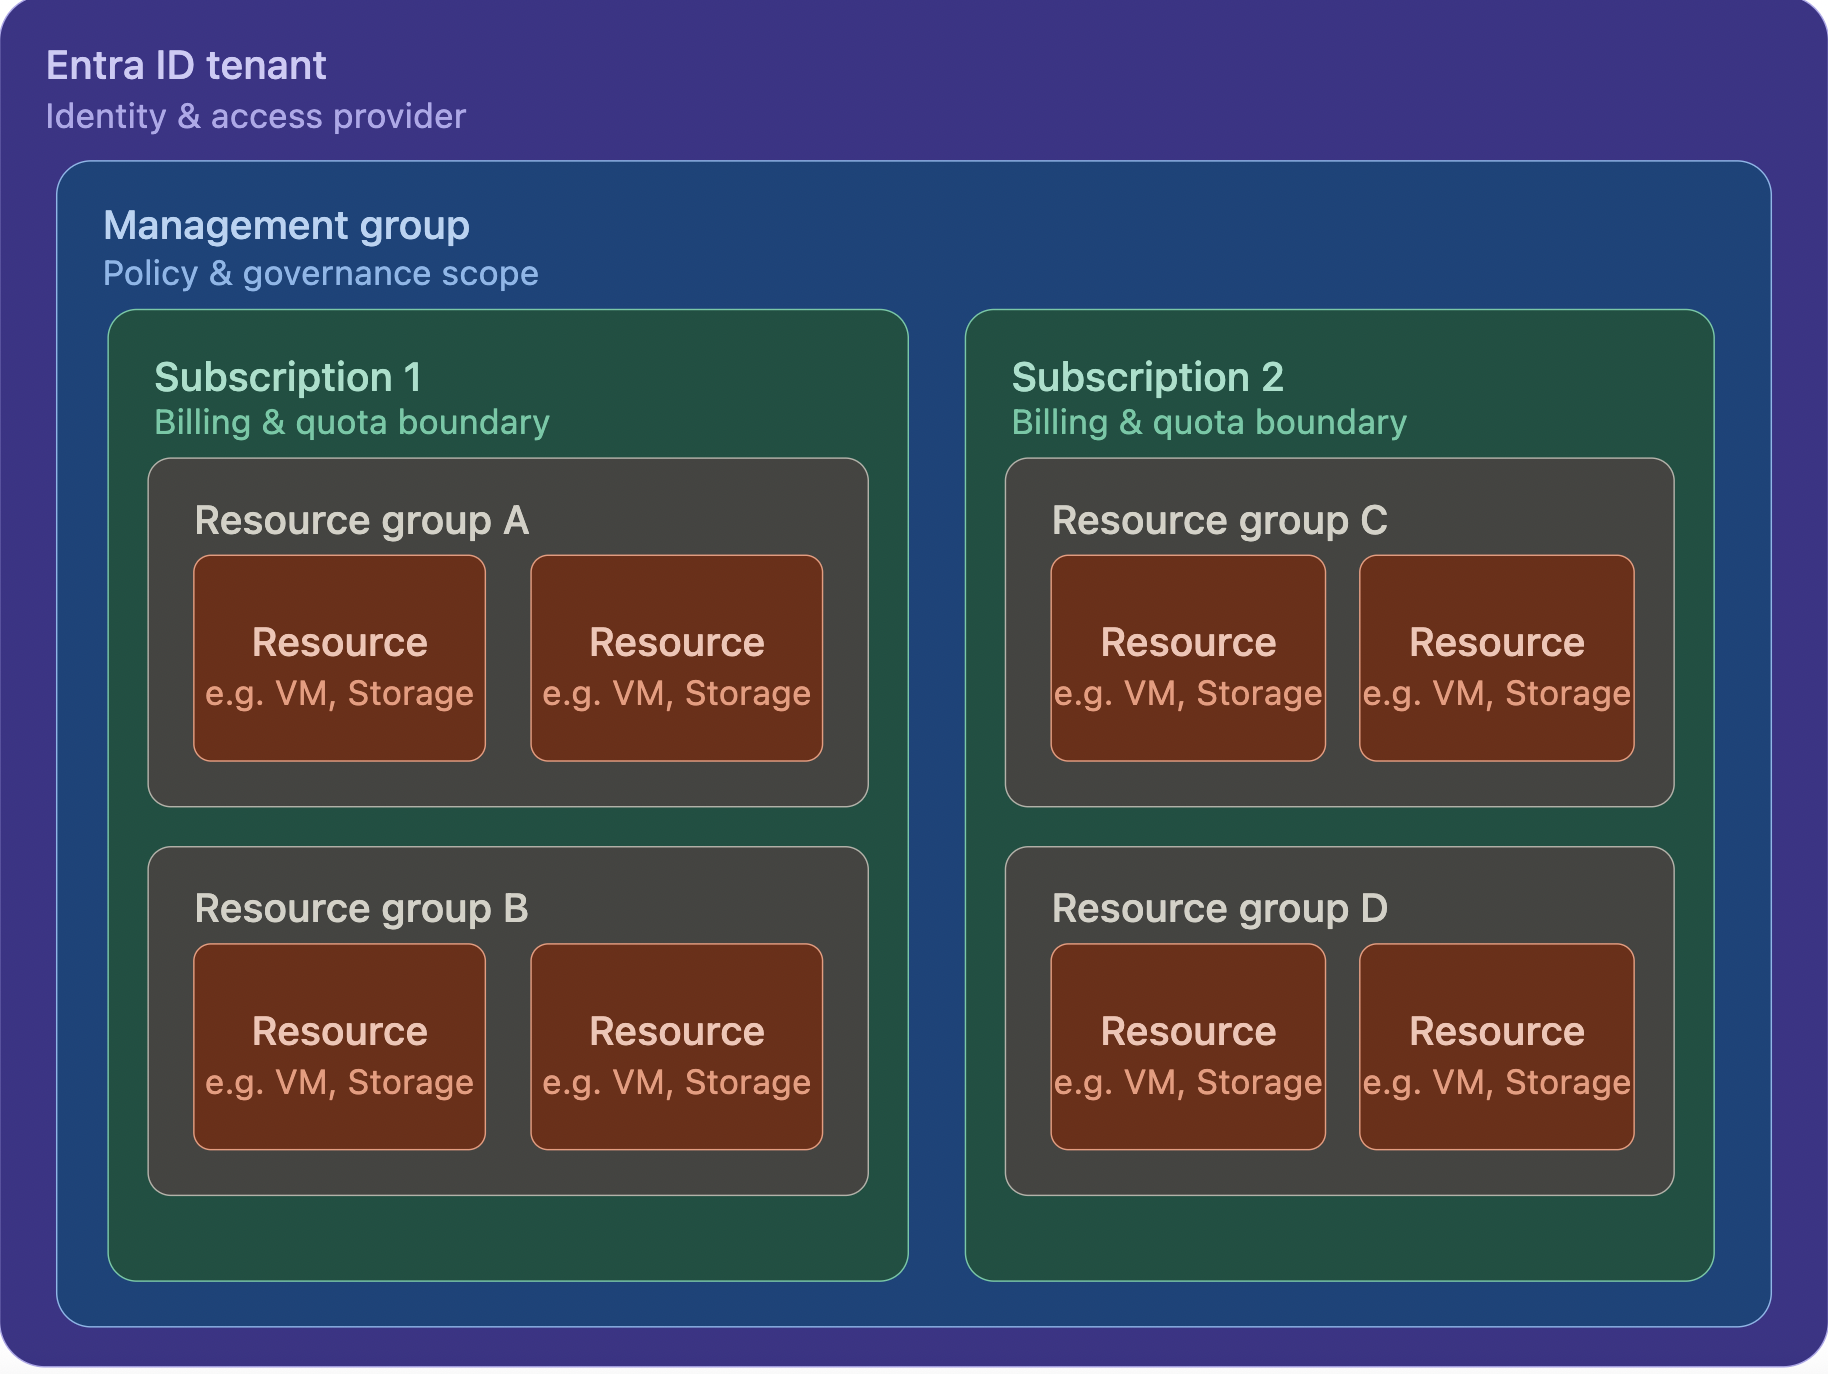
Task: Click the Subscription 1 heading
Action: point(288,377)
